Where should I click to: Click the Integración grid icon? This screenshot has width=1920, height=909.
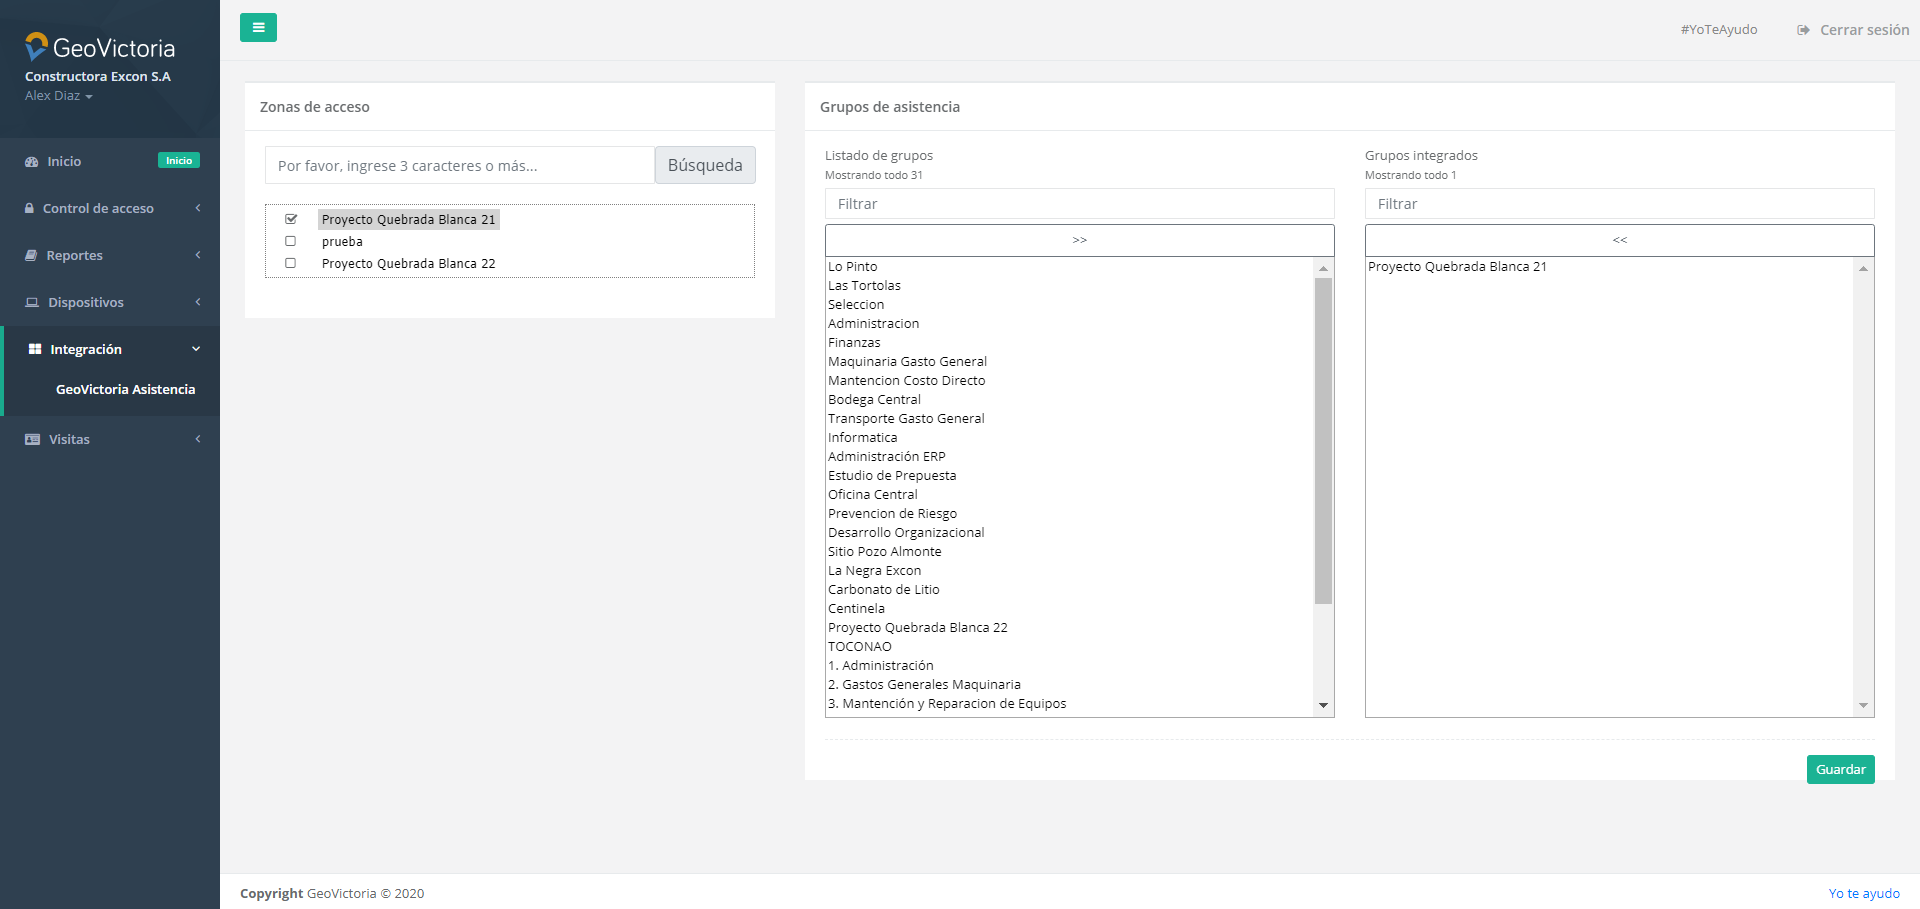[x=35, y=350]
